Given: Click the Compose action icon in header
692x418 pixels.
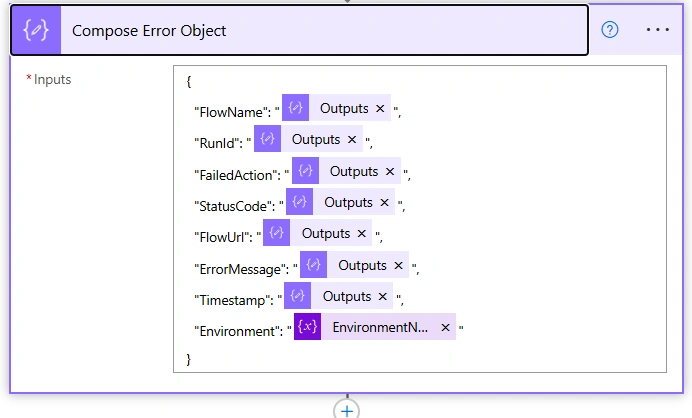Looking at the screenshot, I should click(x=36, y=30).
